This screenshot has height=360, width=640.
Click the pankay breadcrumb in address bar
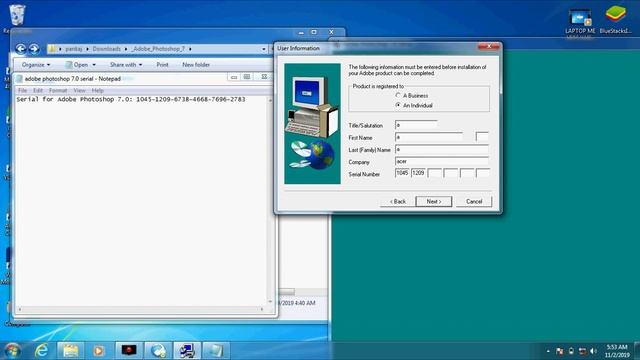74,49
